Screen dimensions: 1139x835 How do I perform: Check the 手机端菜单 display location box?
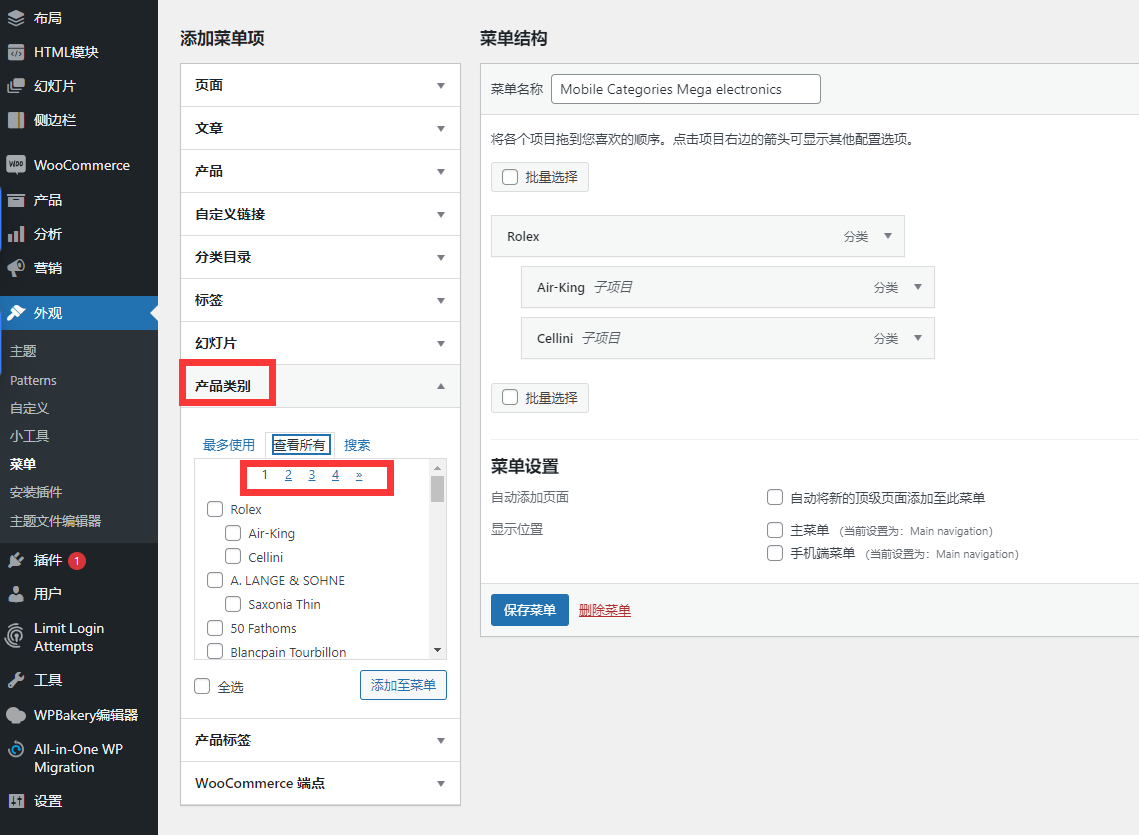[x=775, y=553]
